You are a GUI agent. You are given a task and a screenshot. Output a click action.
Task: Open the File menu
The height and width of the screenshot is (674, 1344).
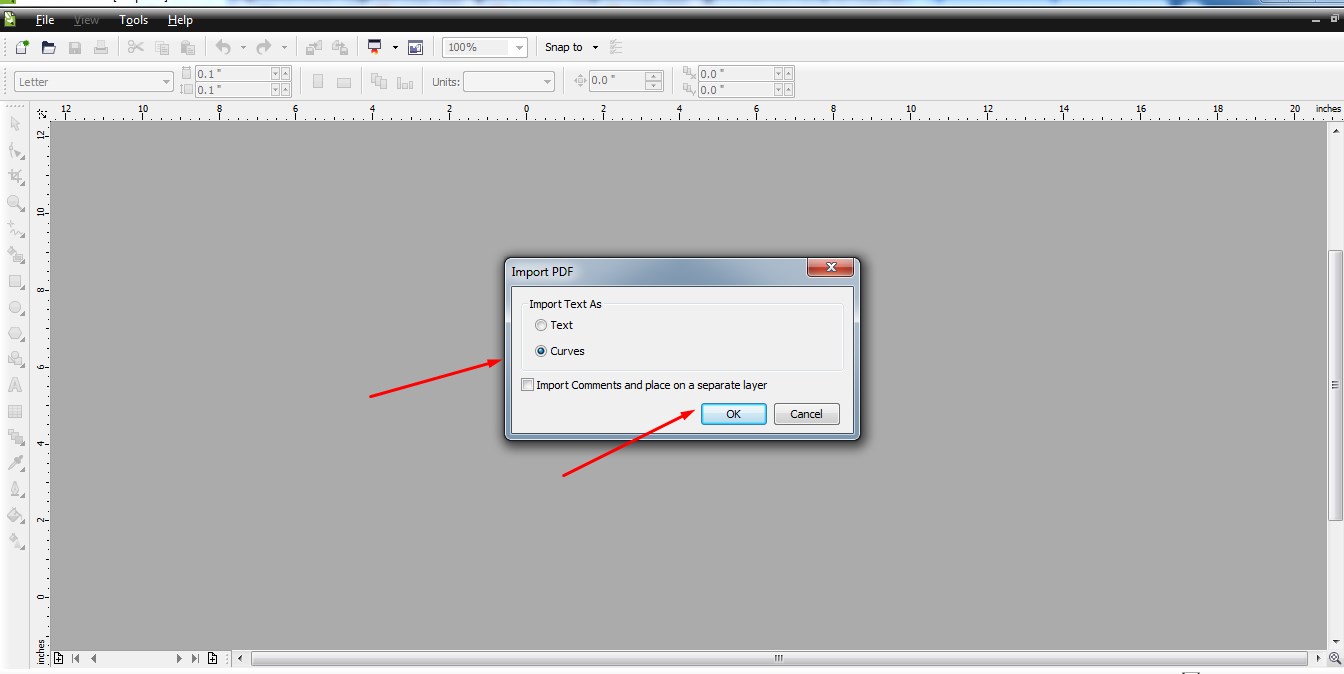click(x=45, y=20)
